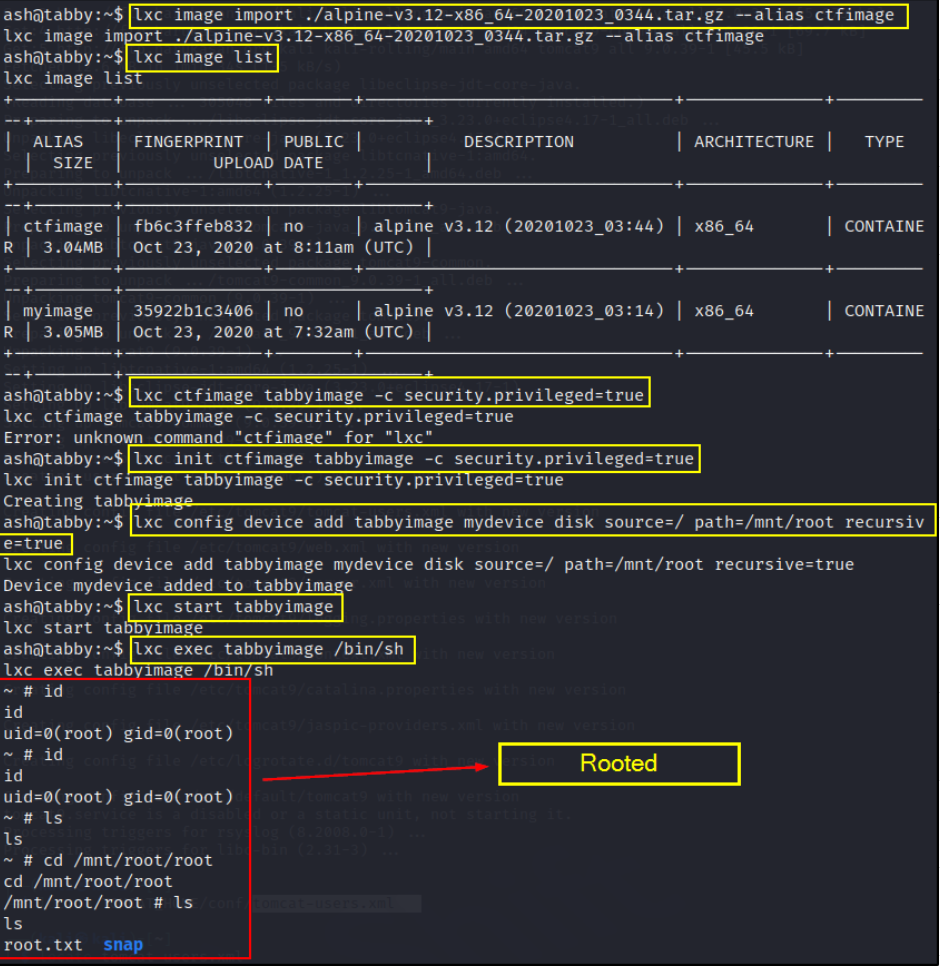The height and width of the screenshot is (966, 940).
Task: Click the root.txt file name
Action: click(x=43, y=944)
